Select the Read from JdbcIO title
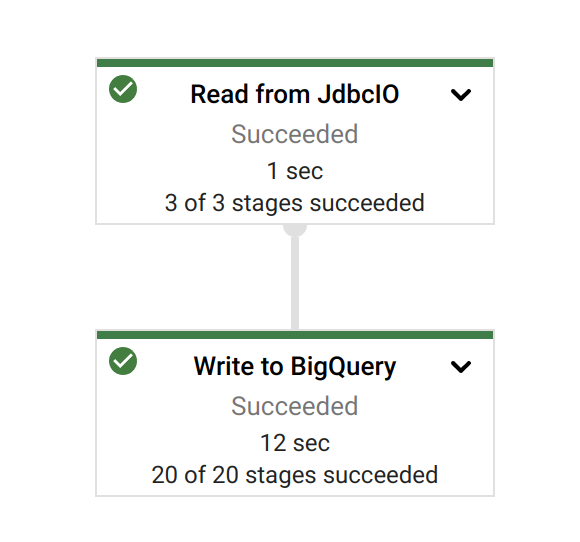The height and width of the screenshot is (542, 580). 294,94
